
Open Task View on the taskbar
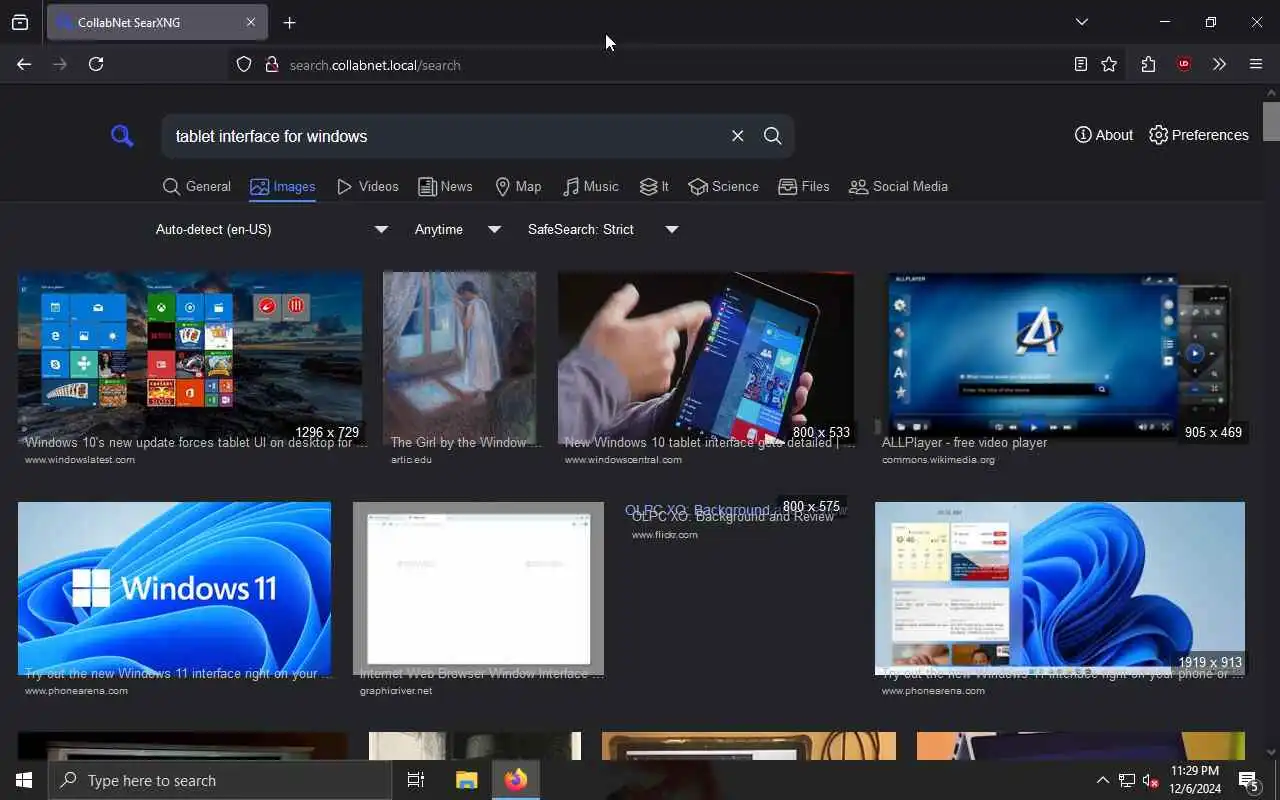tap(416, 780)
